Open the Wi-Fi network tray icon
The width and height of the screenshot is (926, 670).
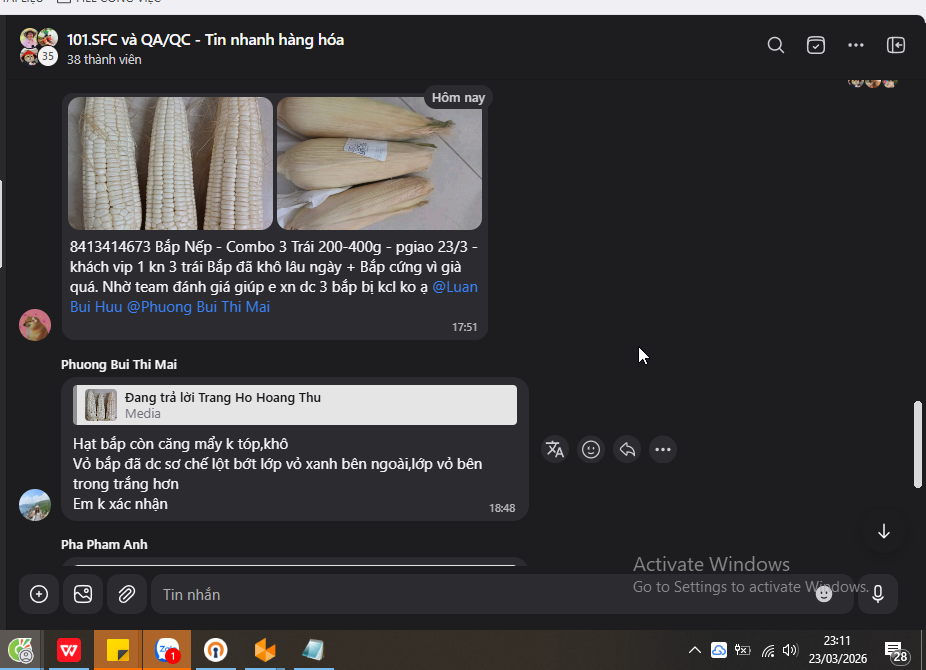coord(768,651)
